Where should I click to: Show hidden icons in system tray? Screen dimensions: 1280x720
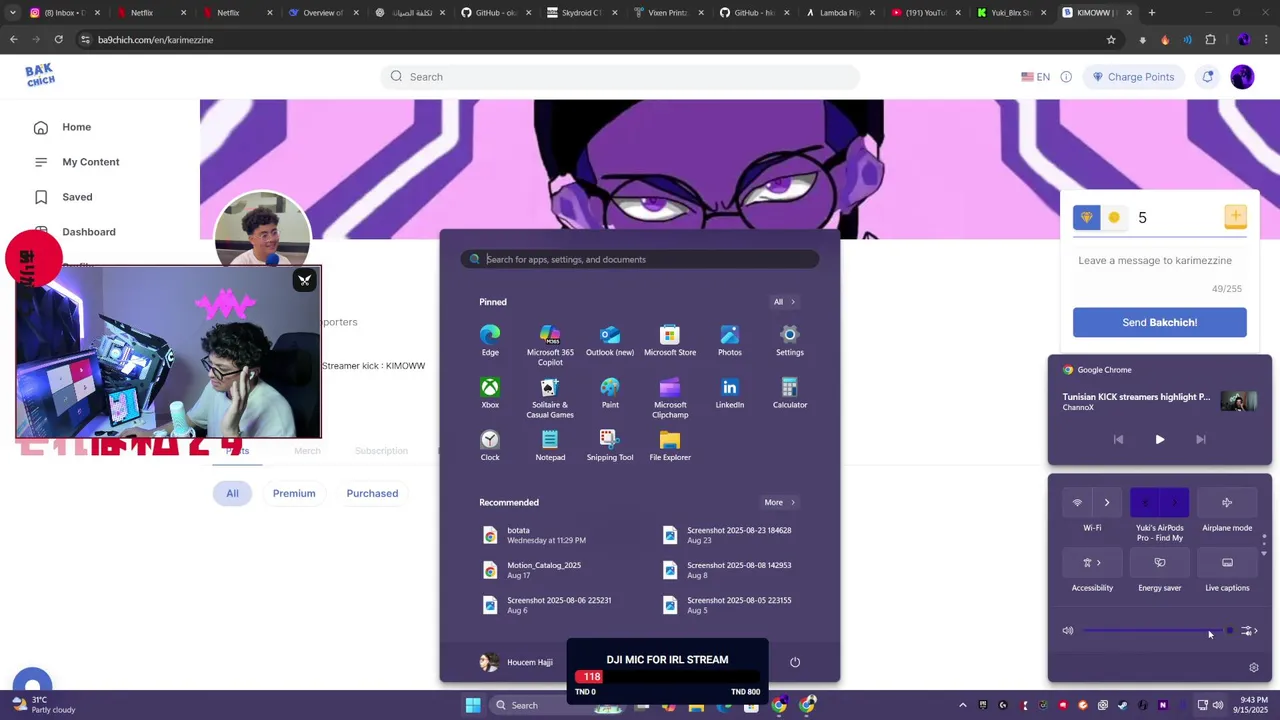[x=963, y=705]
